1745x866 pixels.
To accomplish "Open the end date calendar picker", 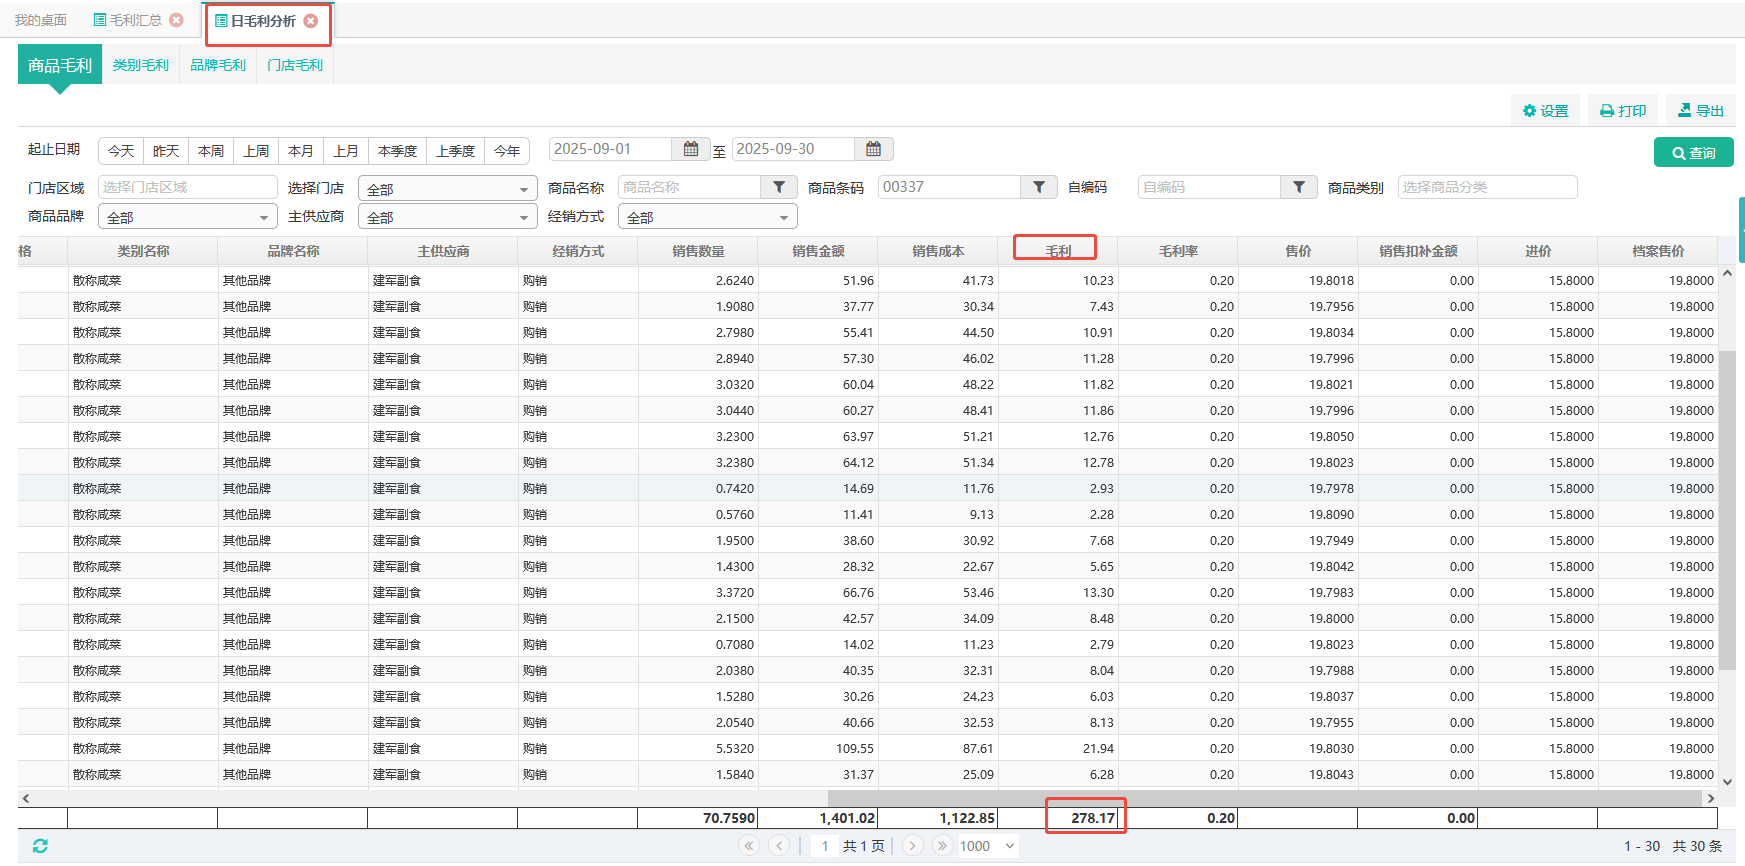I will [x=873, y=149].
